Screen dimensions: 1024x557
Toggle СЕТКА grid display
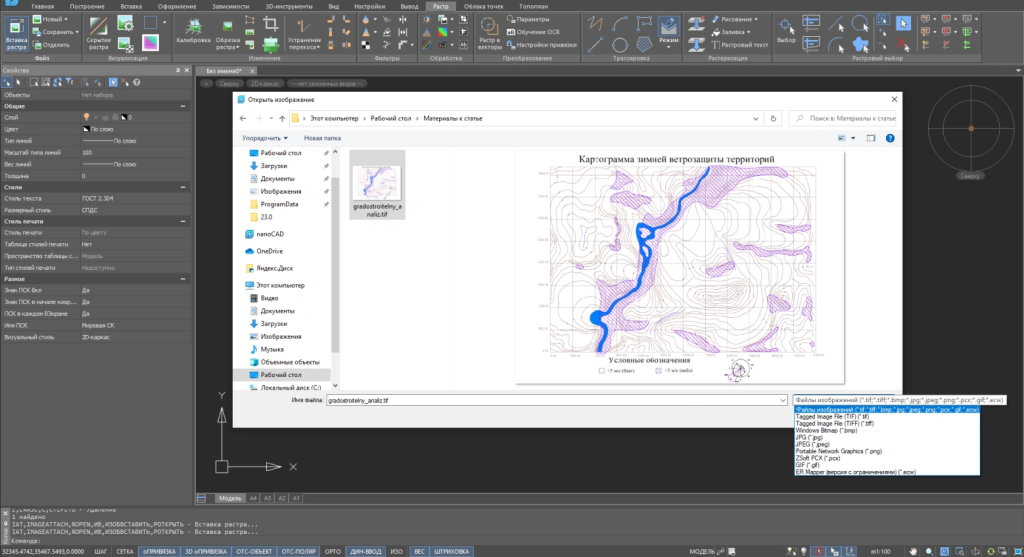coord(125,550)
